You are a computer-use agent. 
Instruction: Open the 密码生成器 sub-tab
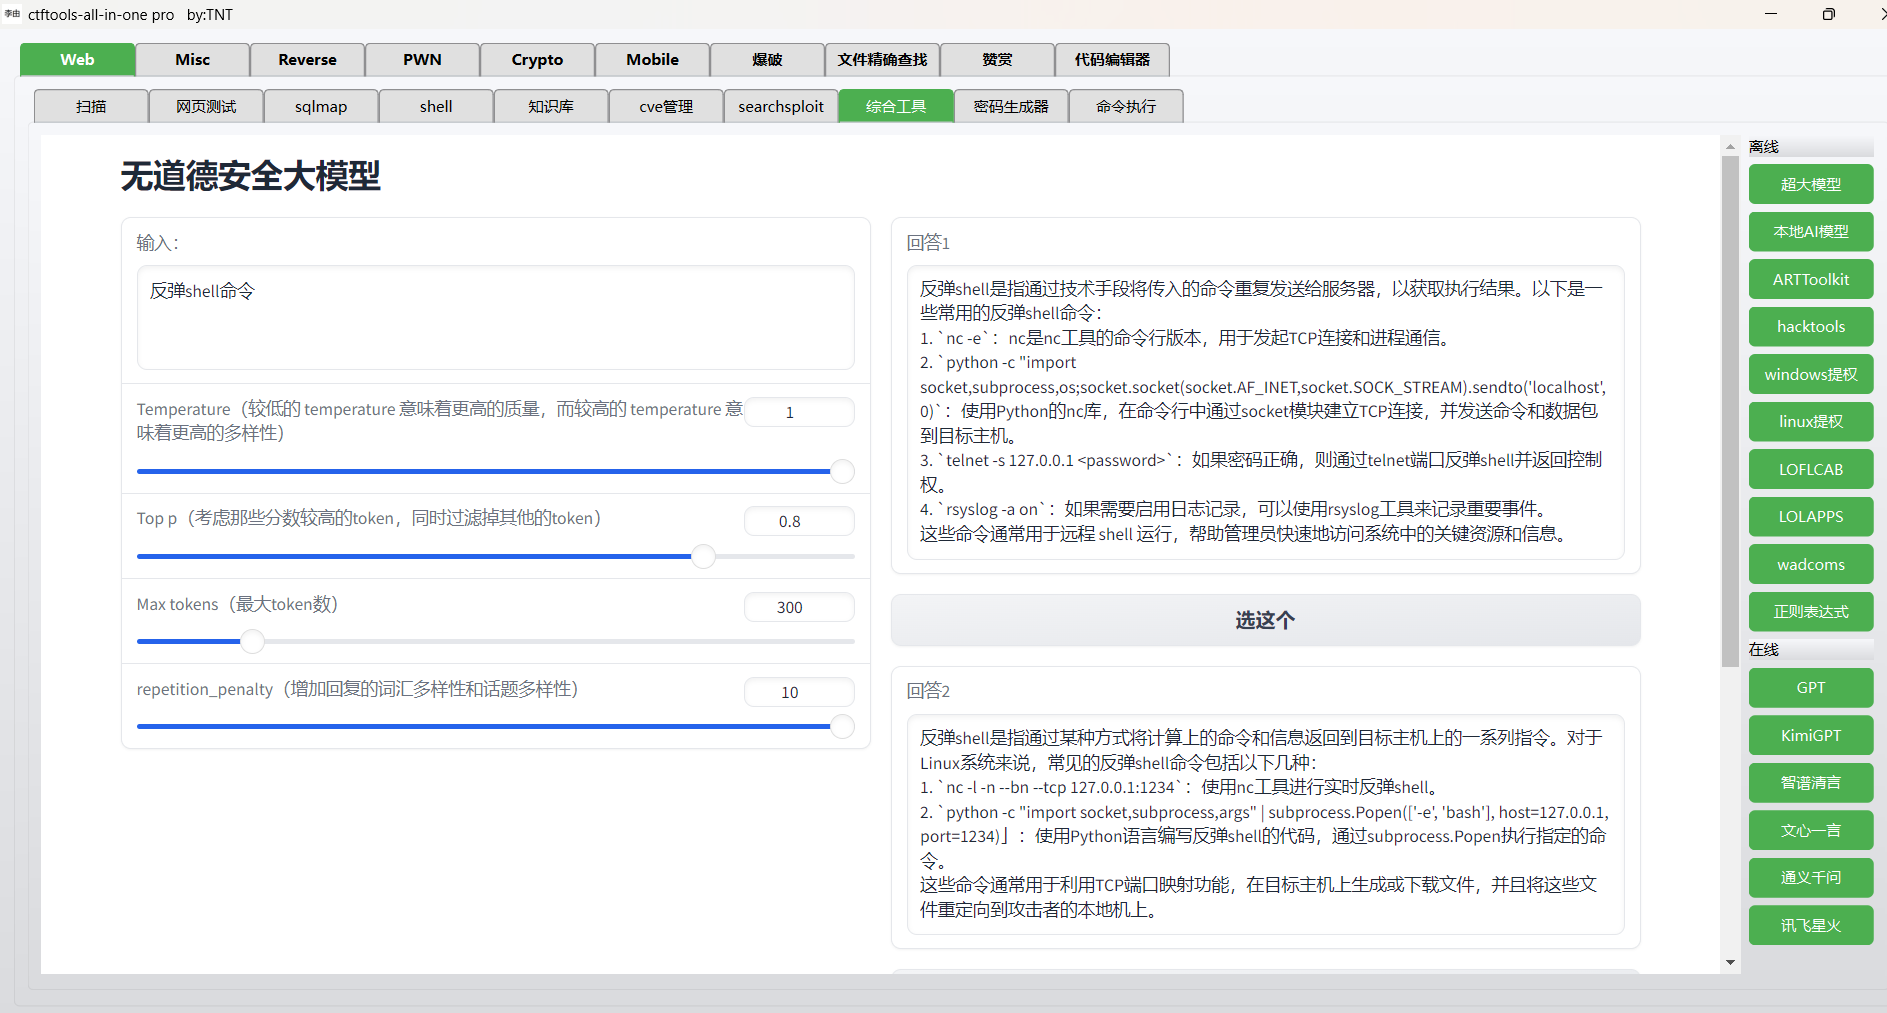coord(1010,106)
